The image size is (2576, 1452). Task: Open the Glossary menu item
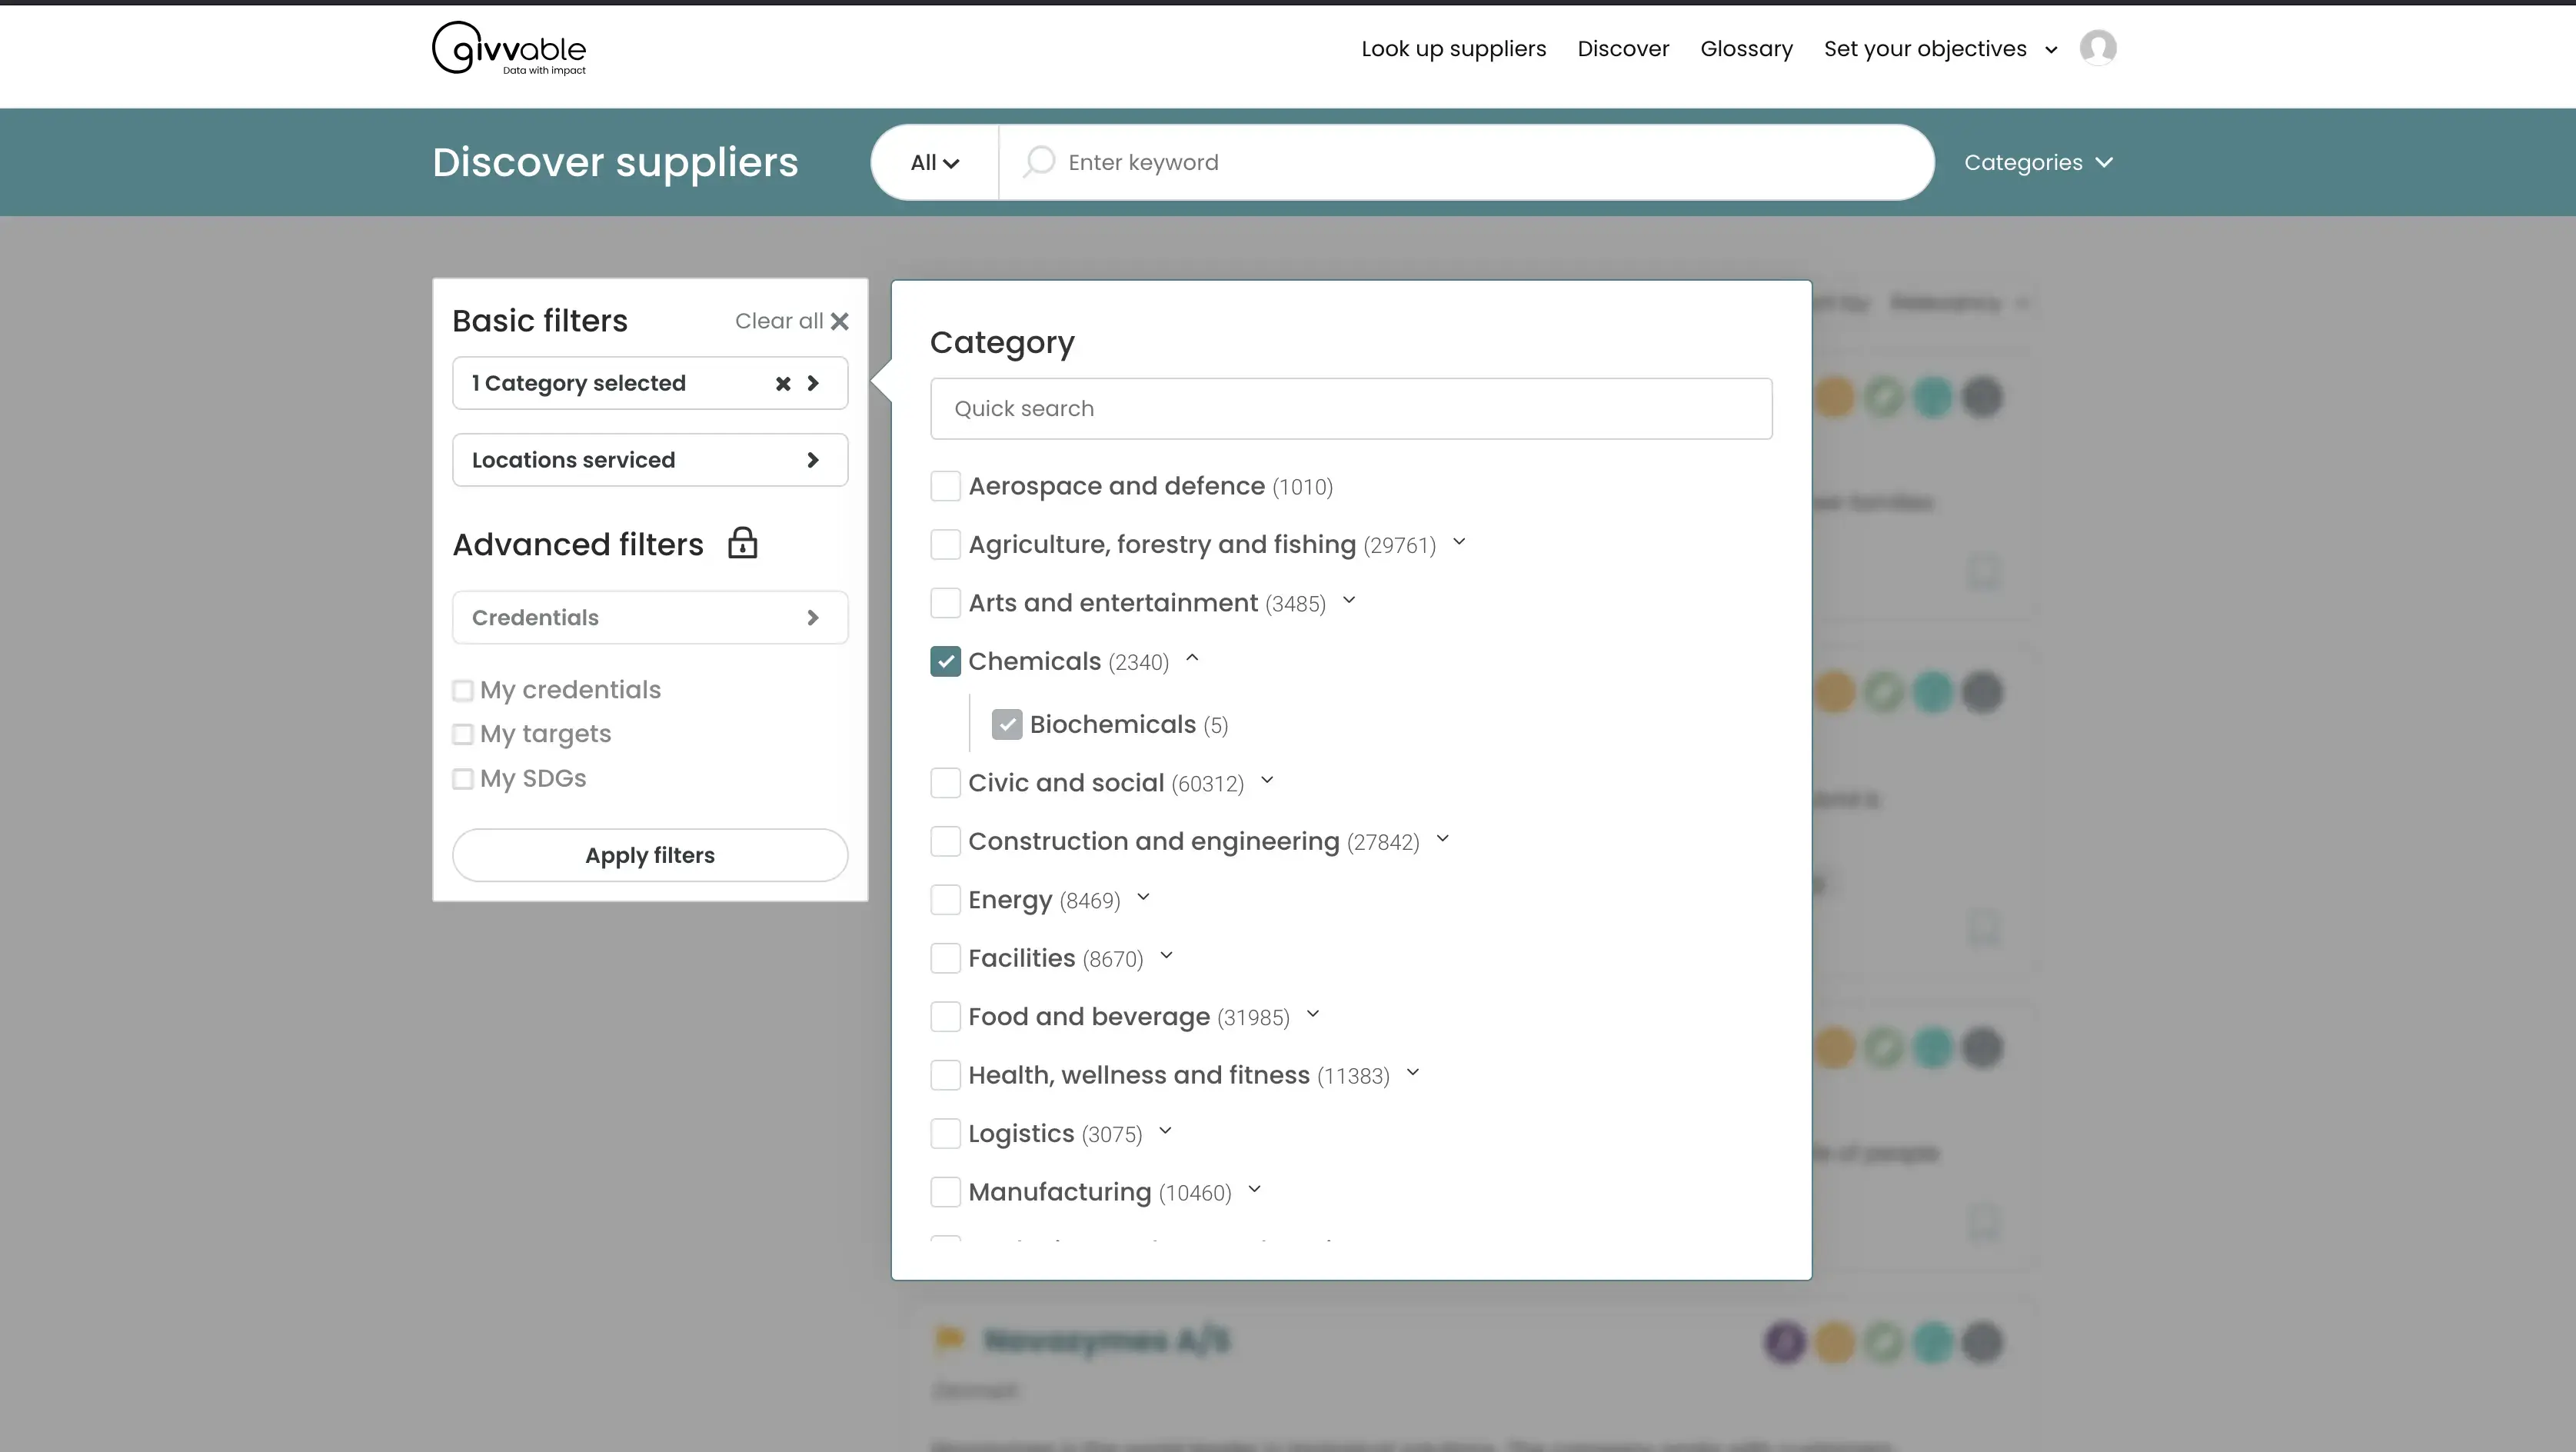[1746, 48]
